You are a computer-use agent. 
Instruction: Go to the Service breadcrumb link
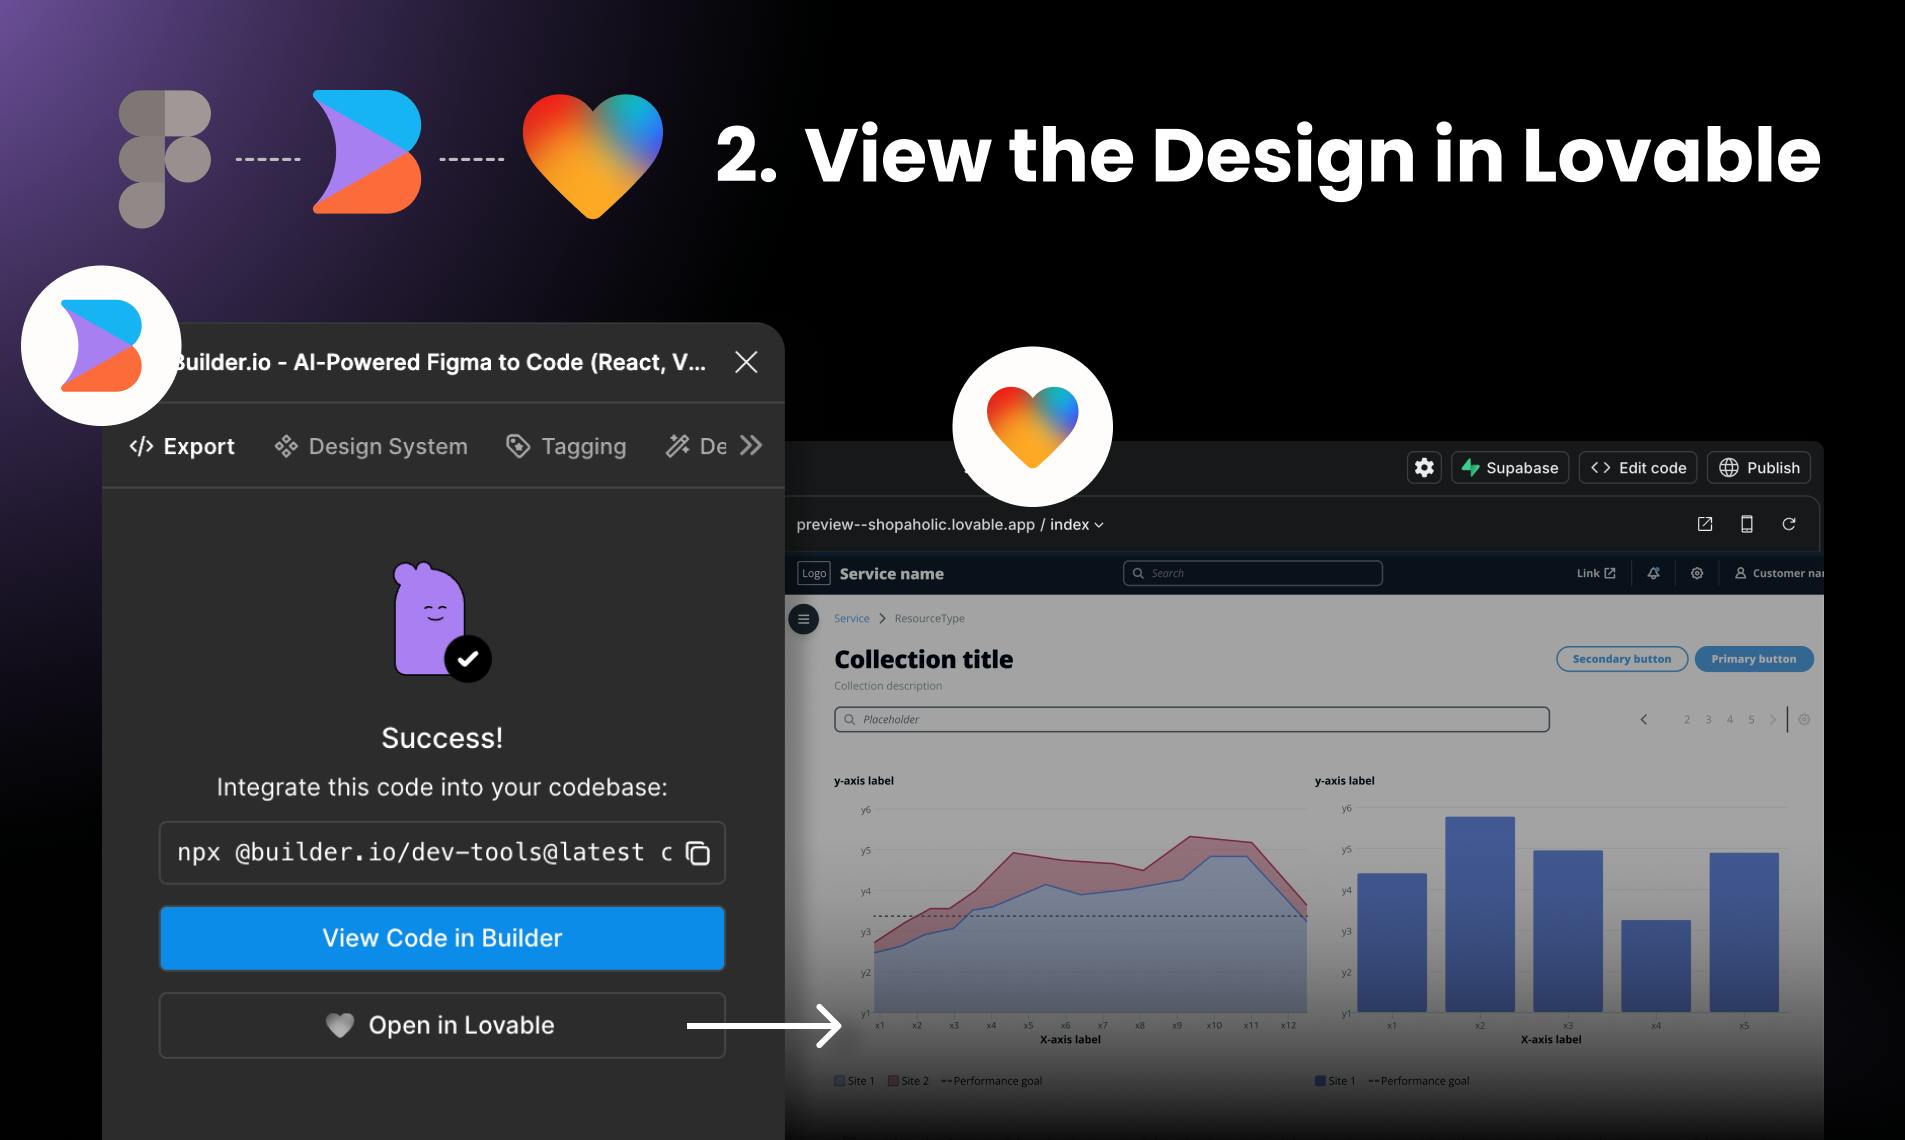pyautogui.click(x=851, y=619)
